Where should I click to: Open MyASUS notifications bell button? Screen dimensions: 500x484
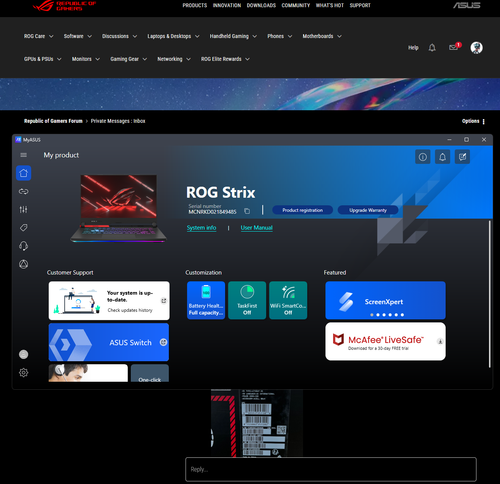(442, 157)
